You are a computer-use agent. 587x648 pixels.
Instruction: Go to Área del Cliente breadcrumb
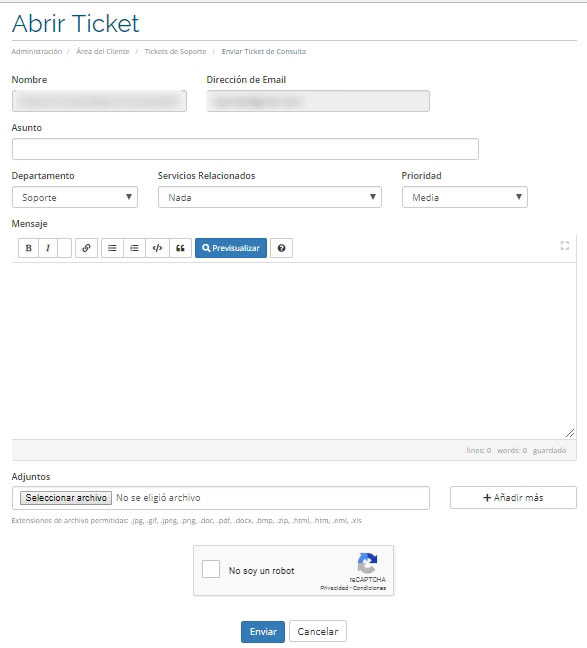point(103,51)
